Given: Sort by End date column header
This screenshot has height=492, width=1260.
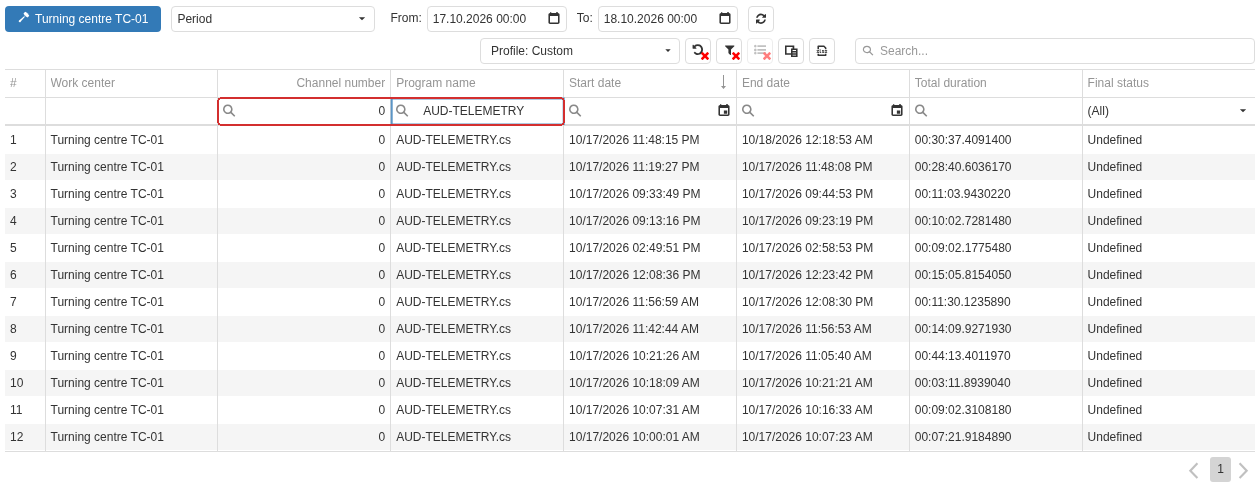Looking at the screenshot, I should coord(823,83).
